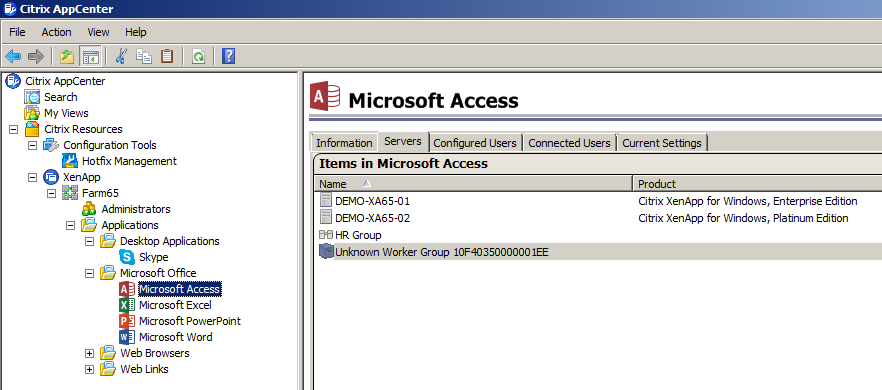Collapse the Microsoft Office folder
This screenshot has height=390, width=882.
(89, 274)
